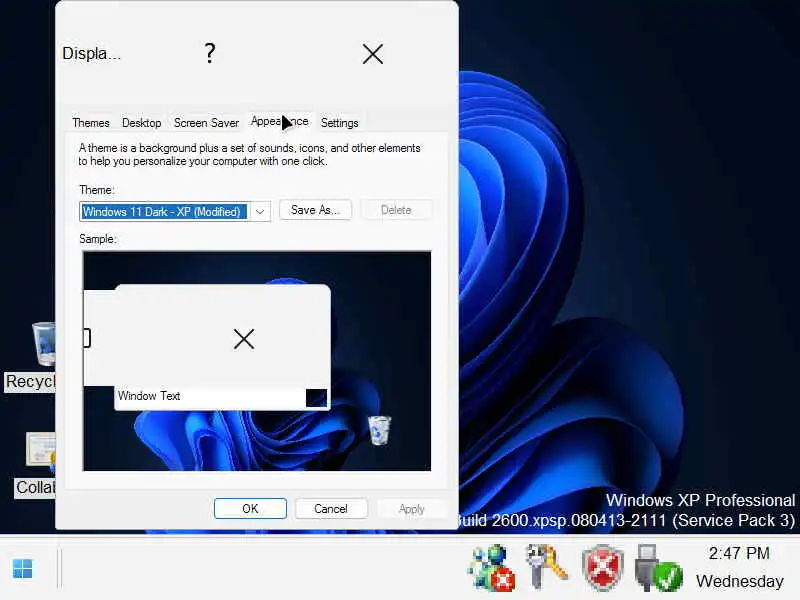Viewport: 800px width, 600px height.
Task: Click the clock showing 2:47 PM
Action: (739, 553)
